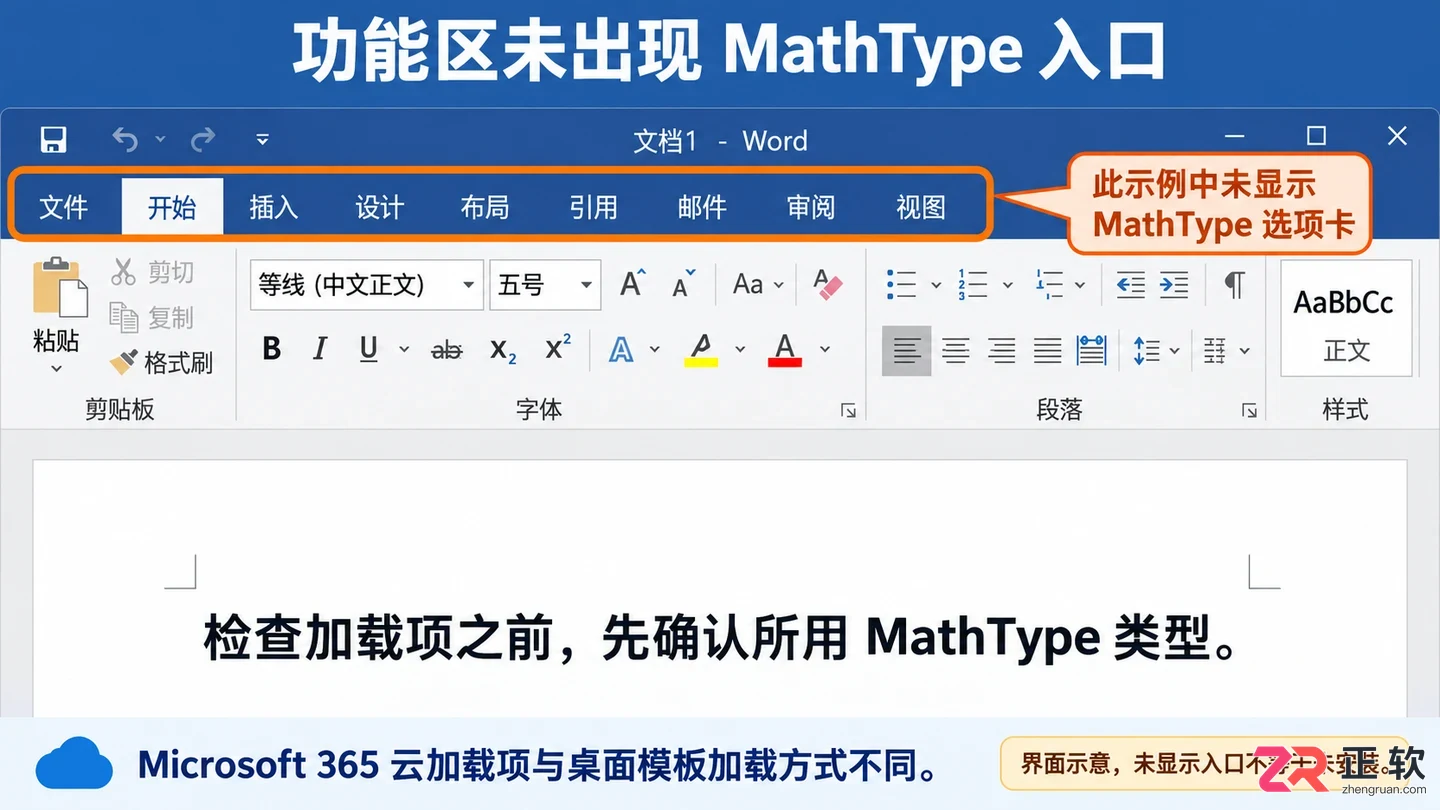Apply text effects with the outlined A icon

(x=622, y=349)
